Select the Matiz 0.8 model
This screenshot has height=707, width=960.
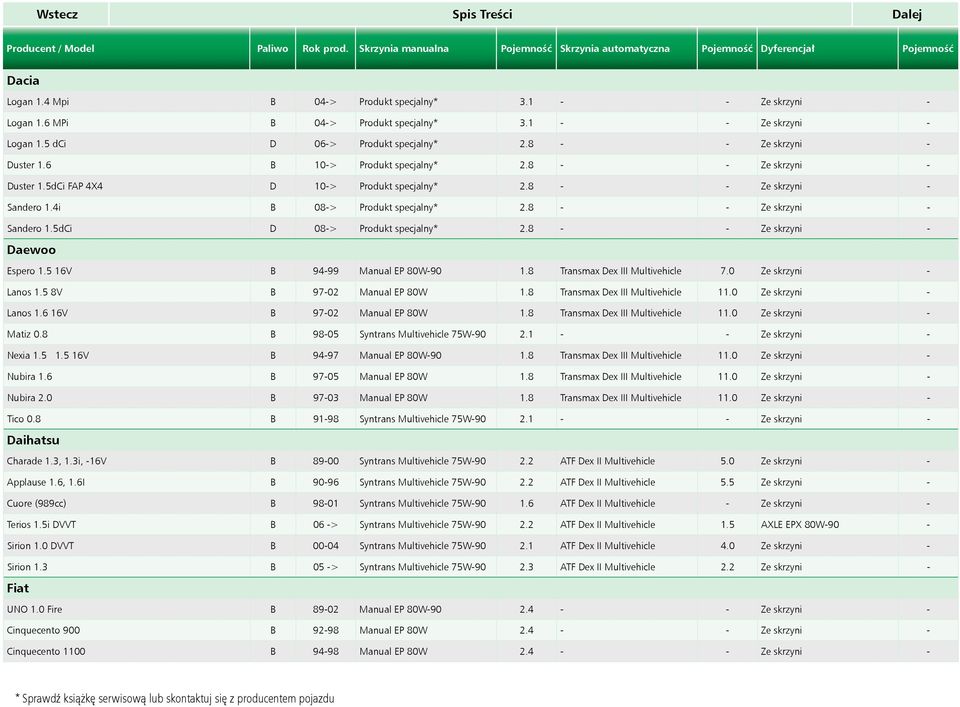pyautogui.click(x=27, y=334)
